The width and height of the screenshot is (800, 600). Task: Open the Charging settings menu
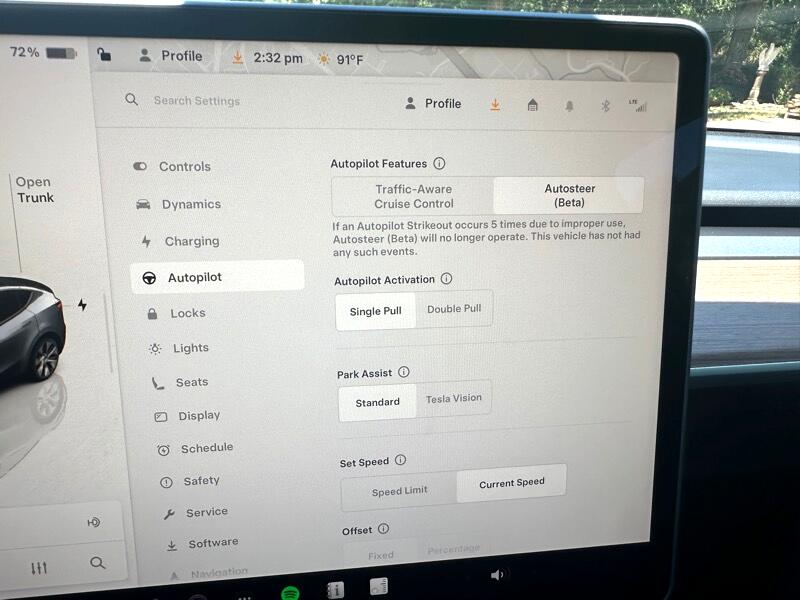click(x=191, y=241)
